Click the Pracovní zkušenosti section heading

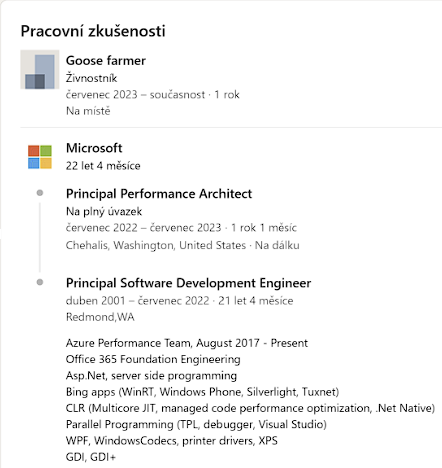pyautogui.click(x=93, y=31)
